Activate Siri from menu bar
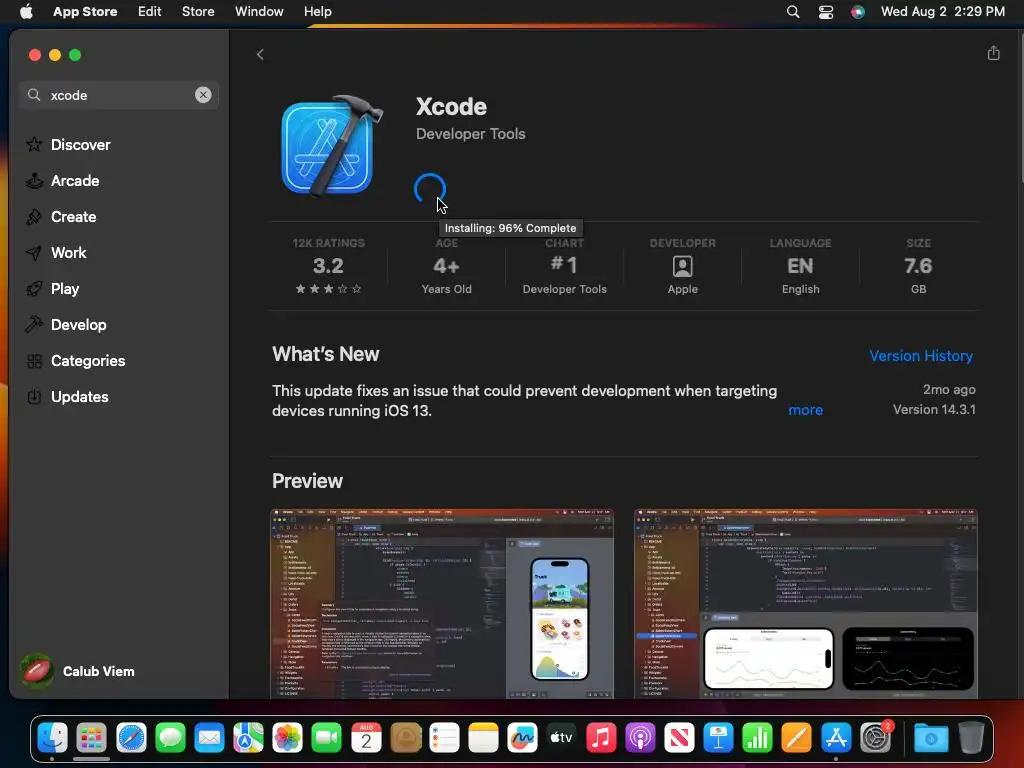 [857, 11]
